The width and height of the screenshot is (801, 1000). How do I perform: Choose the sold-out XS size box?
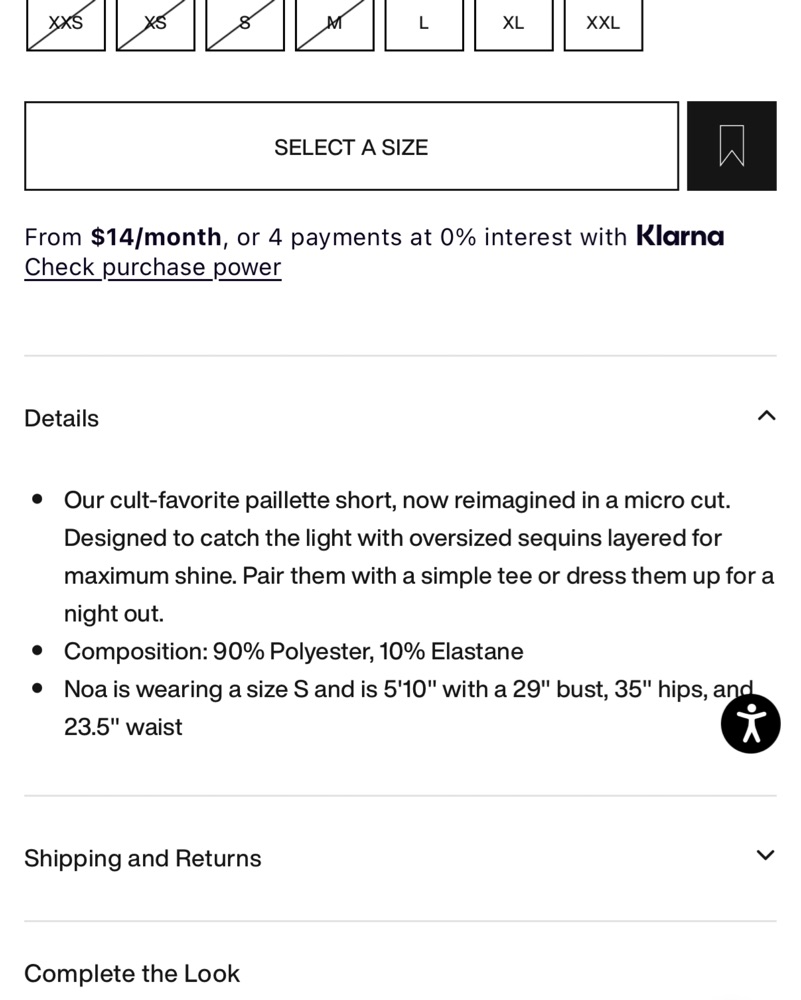click(156, 24)
